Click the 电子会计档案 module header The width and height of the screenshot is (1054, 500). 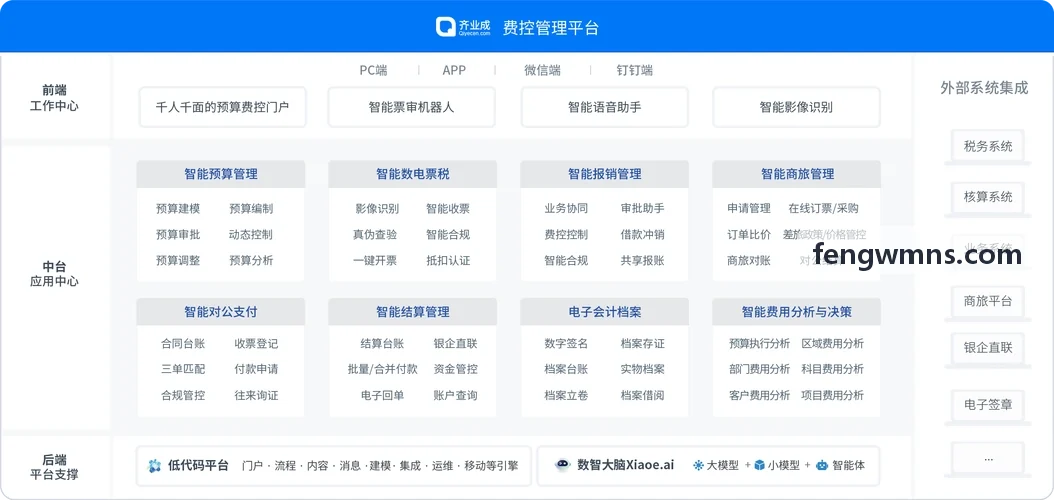tap(604, 312)
